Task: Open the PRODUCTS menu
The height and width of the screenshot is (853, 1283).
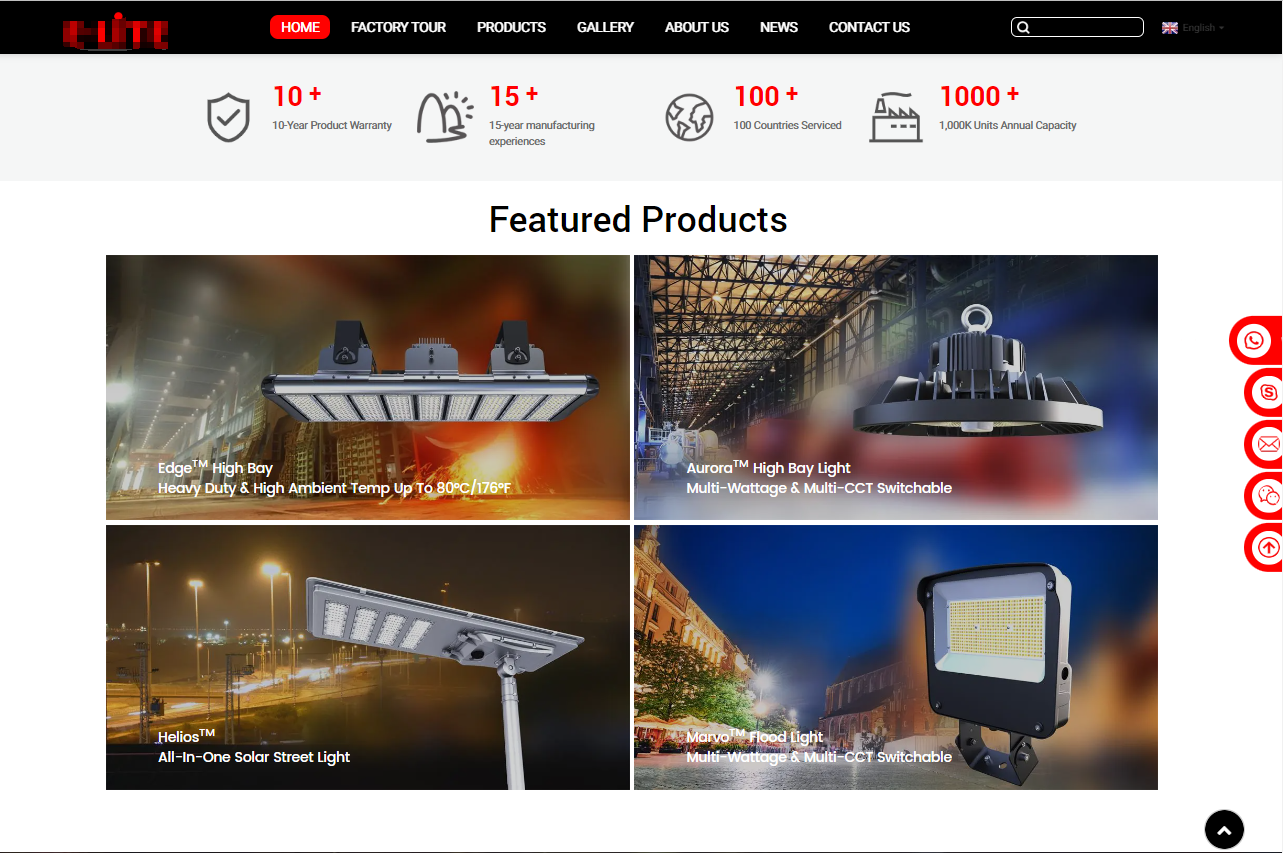Action: 511,27
